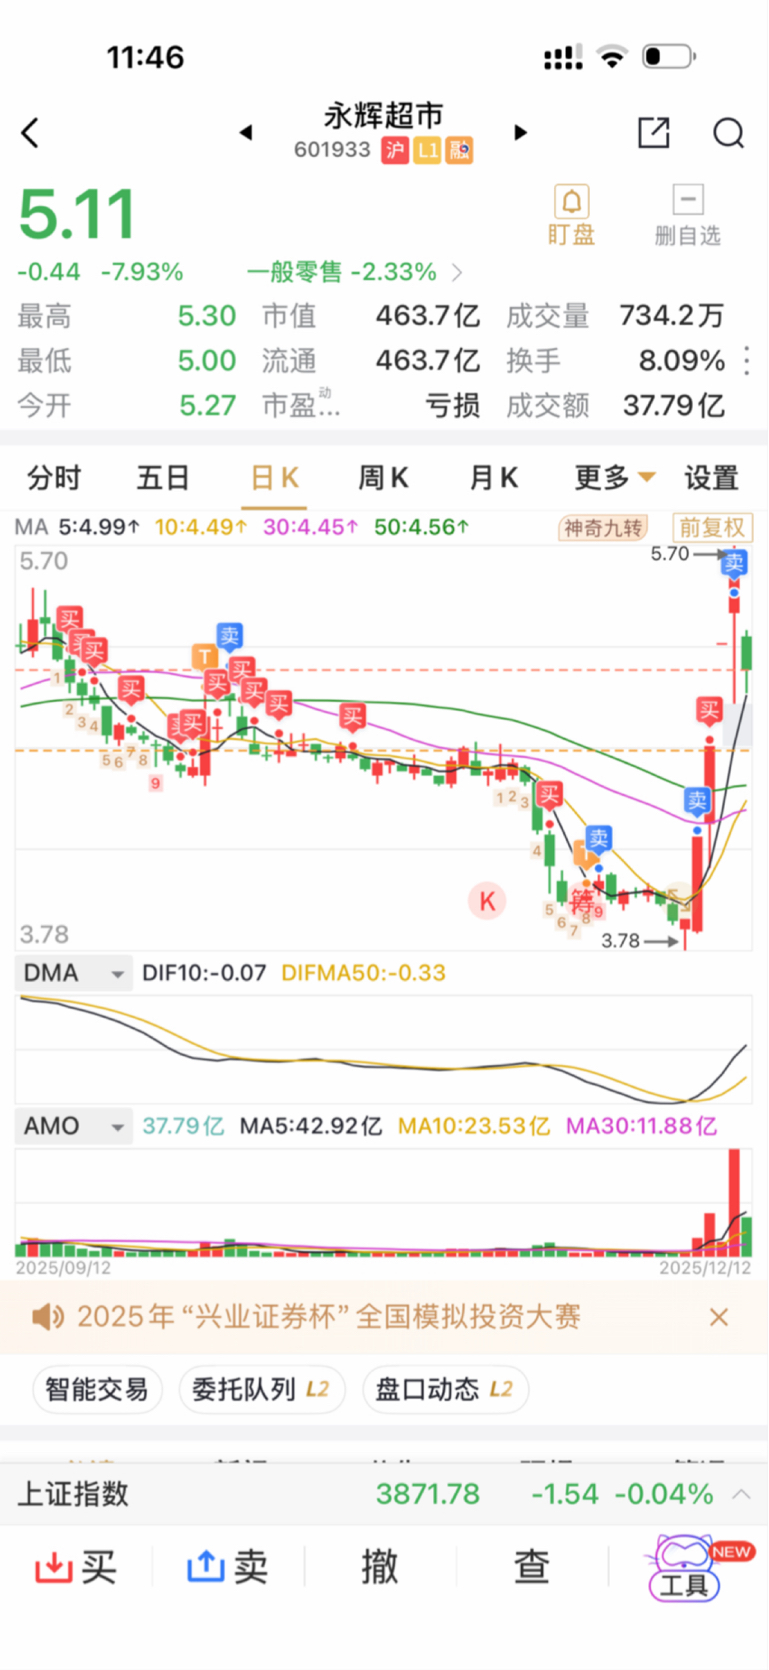Tap the 市值 463.7亿 value
The image size is (769, 1670).
pos(428,316)
